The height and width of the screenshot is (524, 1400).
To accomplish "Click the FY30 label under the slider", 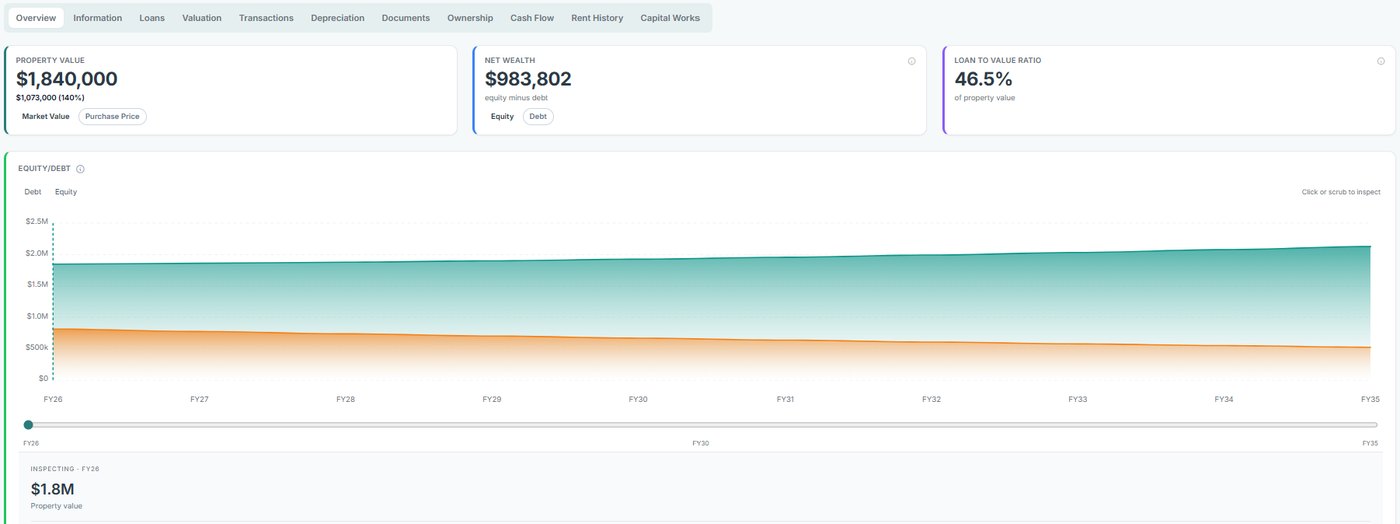I will click(x=700, y=443).
